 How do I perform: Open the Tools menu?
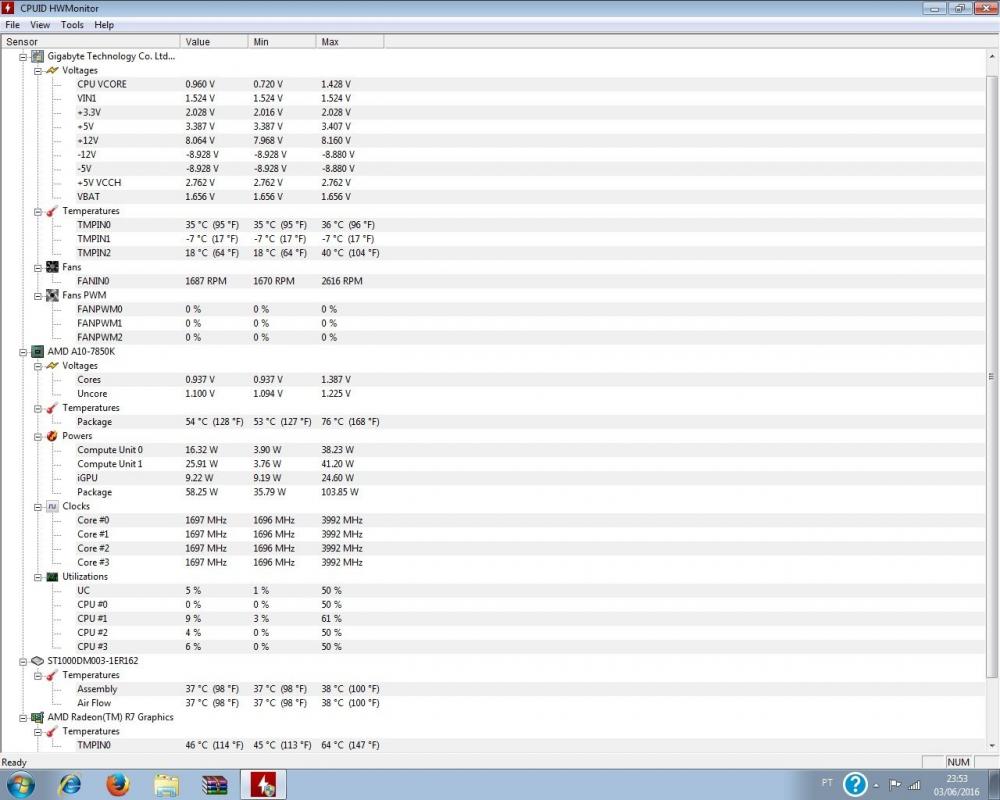pos(72,25)
